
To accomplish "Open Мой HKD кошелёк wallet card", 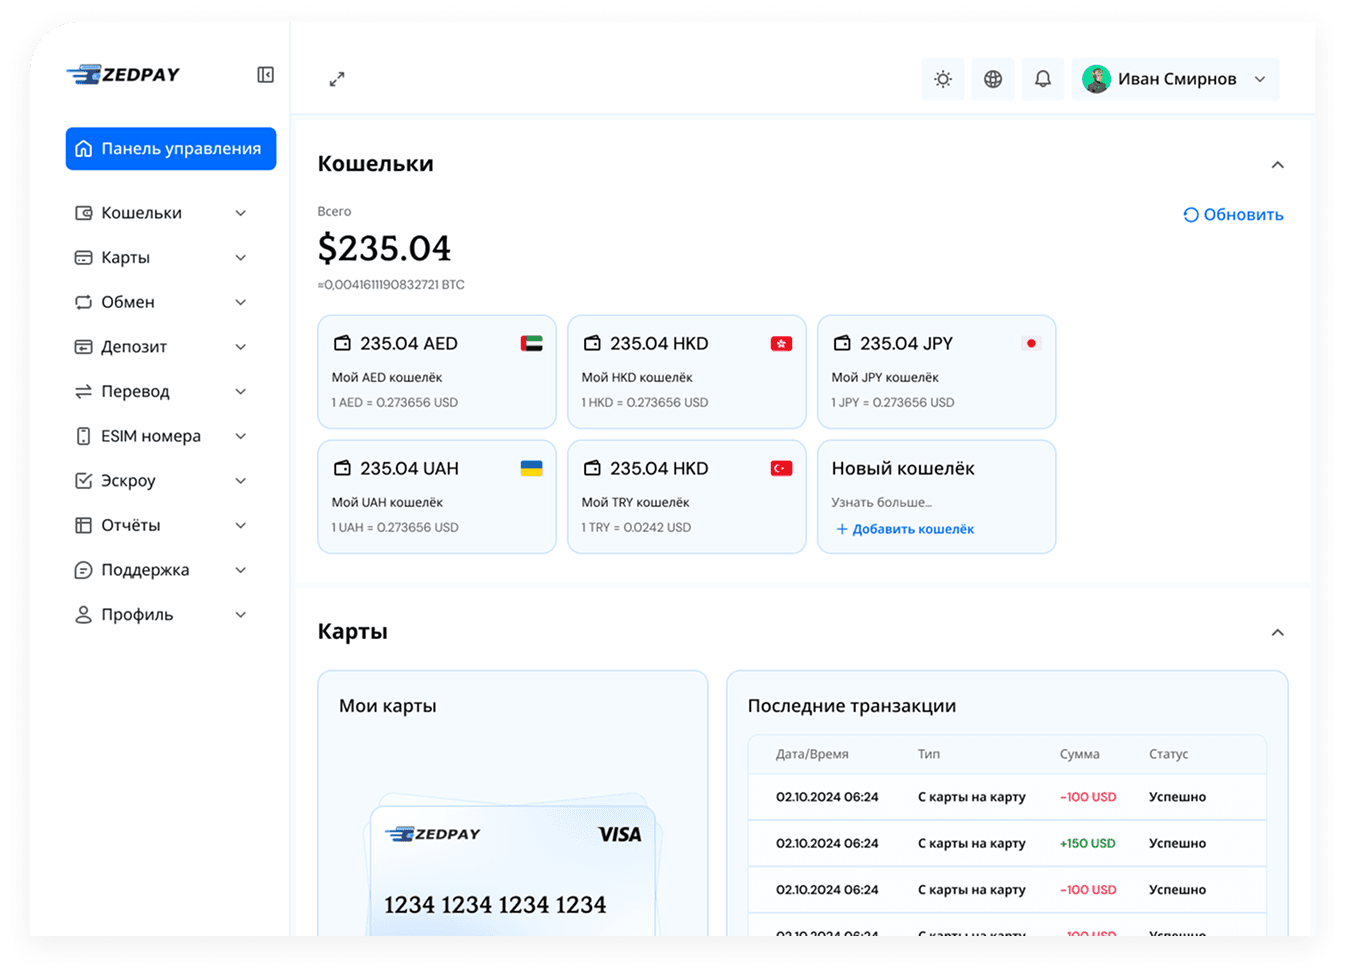I will pyautogui.click(x=687, y=372).
